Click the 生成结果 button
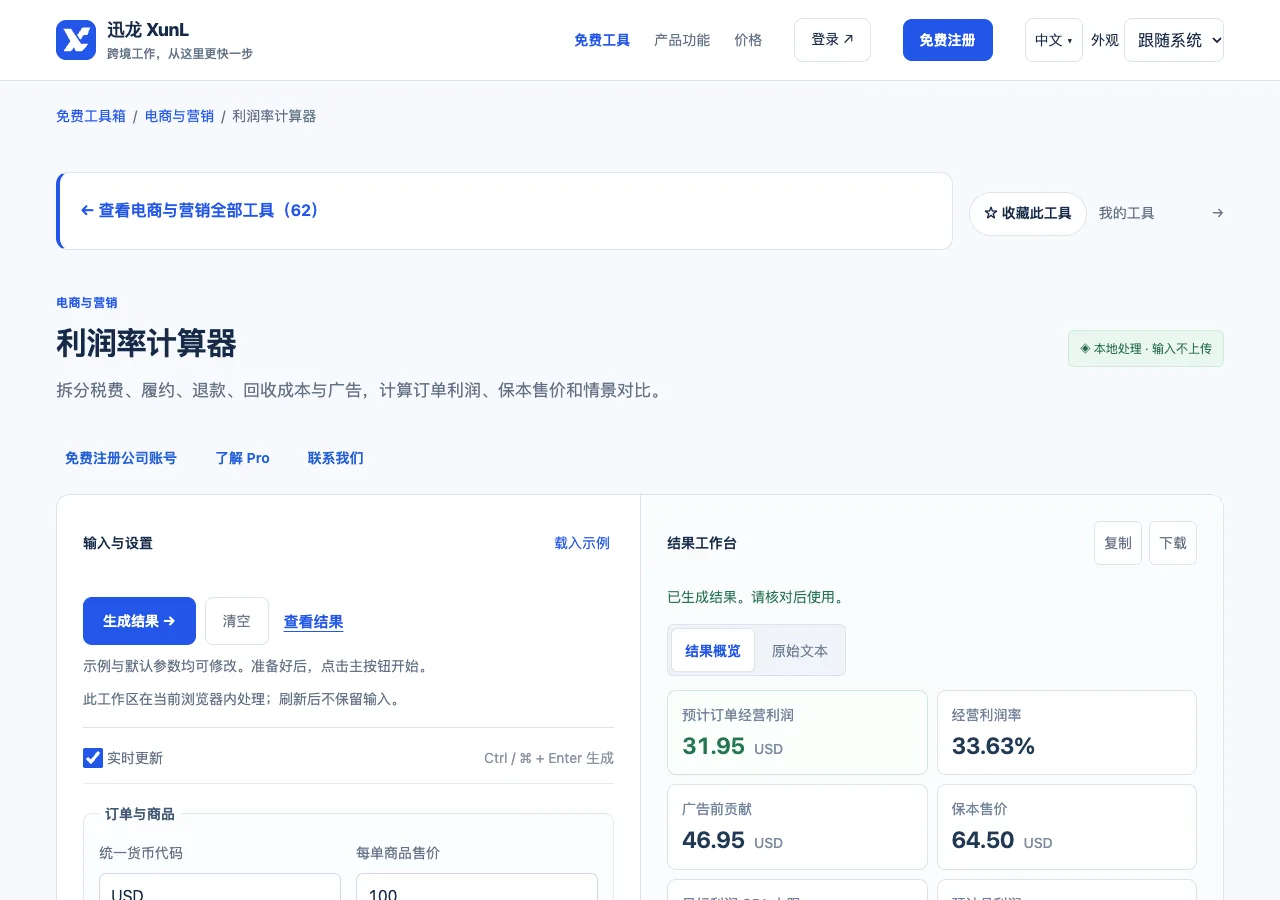This screenshot has height=900, width=1280. point(139,621)
